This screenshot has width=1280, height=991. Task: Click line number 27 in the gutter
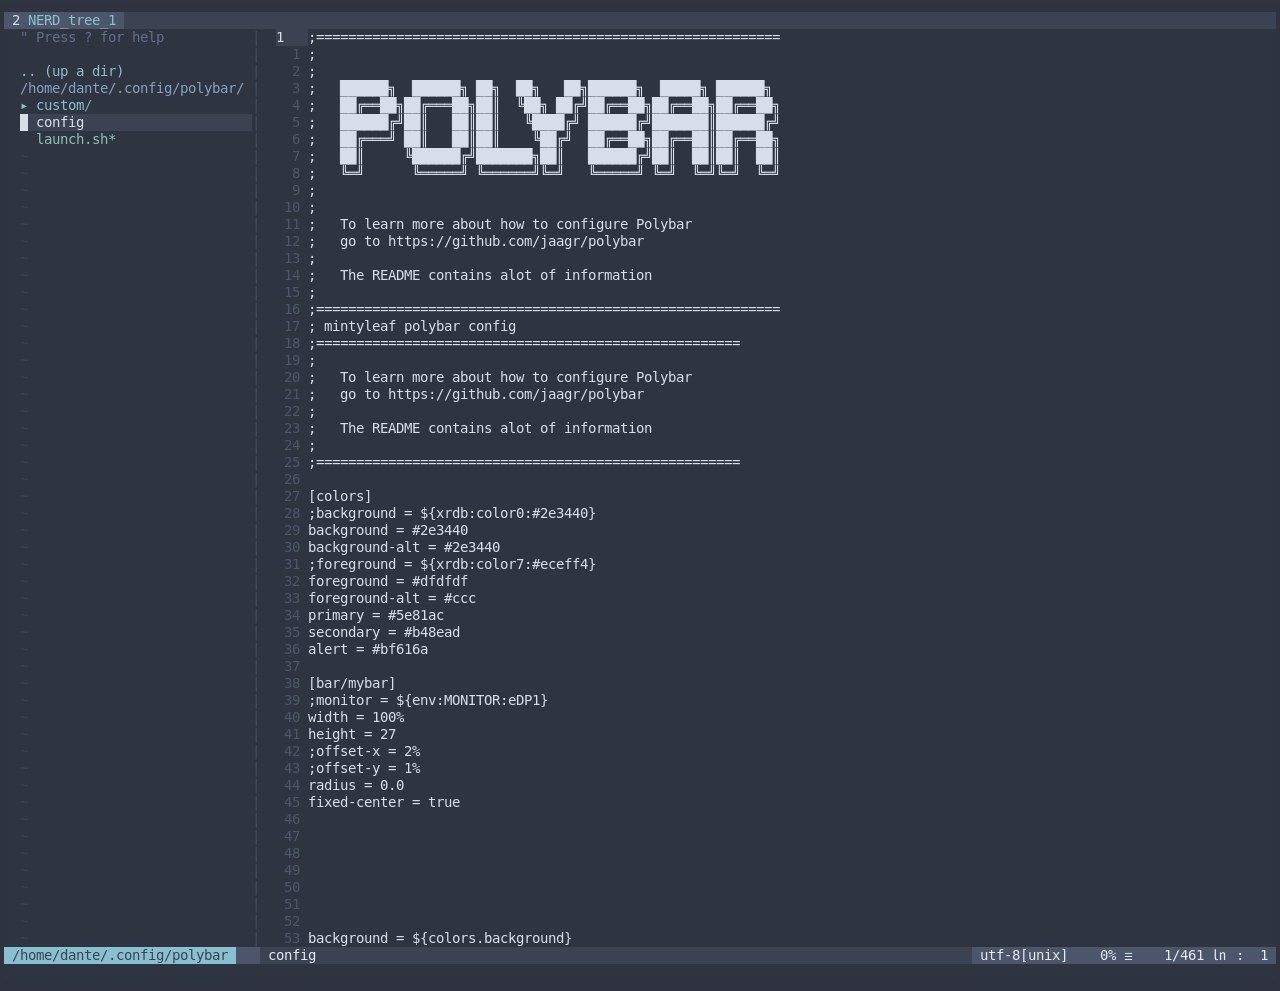(292, 496)
